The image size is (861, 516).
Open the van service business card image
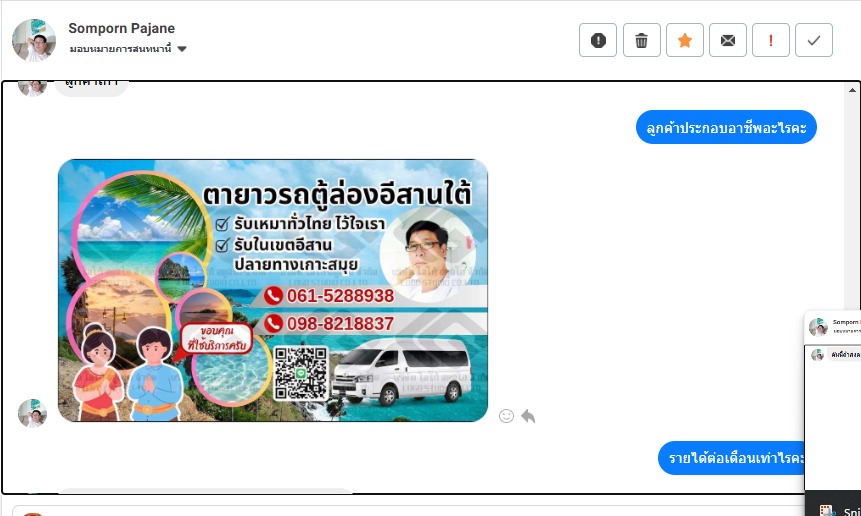coord(273,290)
